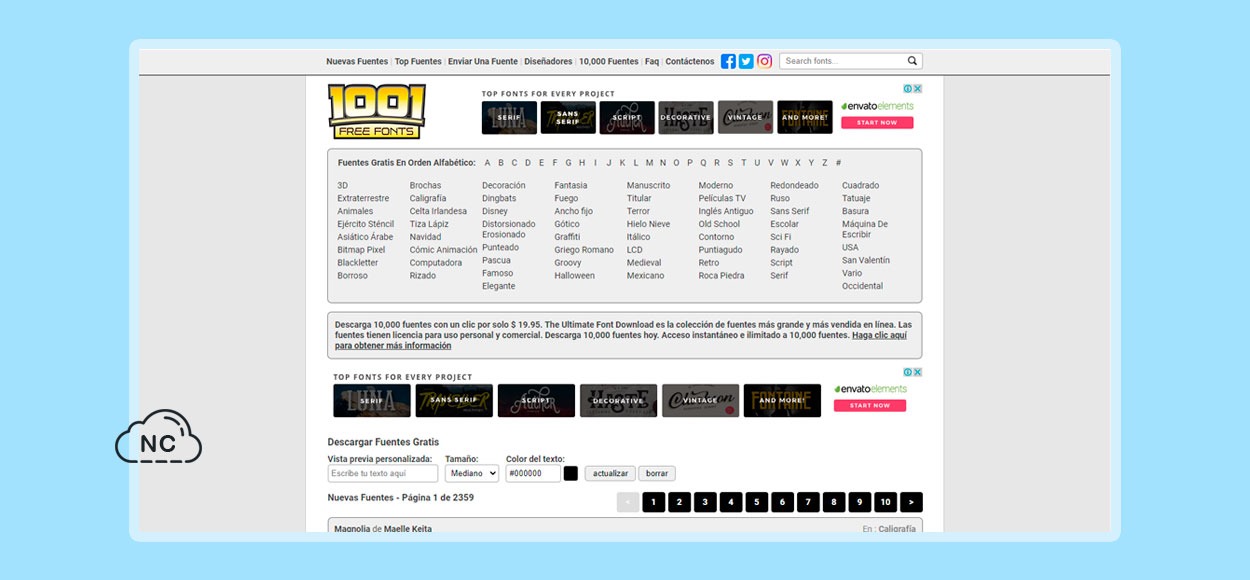Click the actualizar button
1250x580 pixels.
pos(610,473)
